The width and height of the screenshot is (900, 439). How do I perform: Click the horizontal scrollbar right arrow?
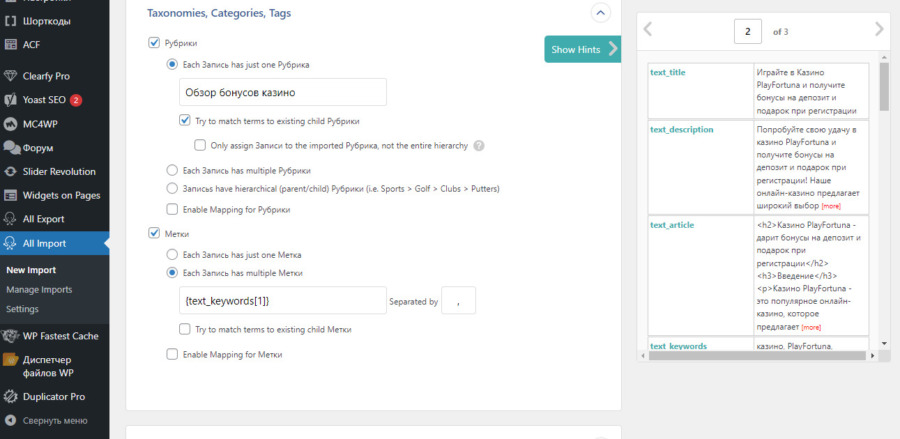(x=872, y=356)
